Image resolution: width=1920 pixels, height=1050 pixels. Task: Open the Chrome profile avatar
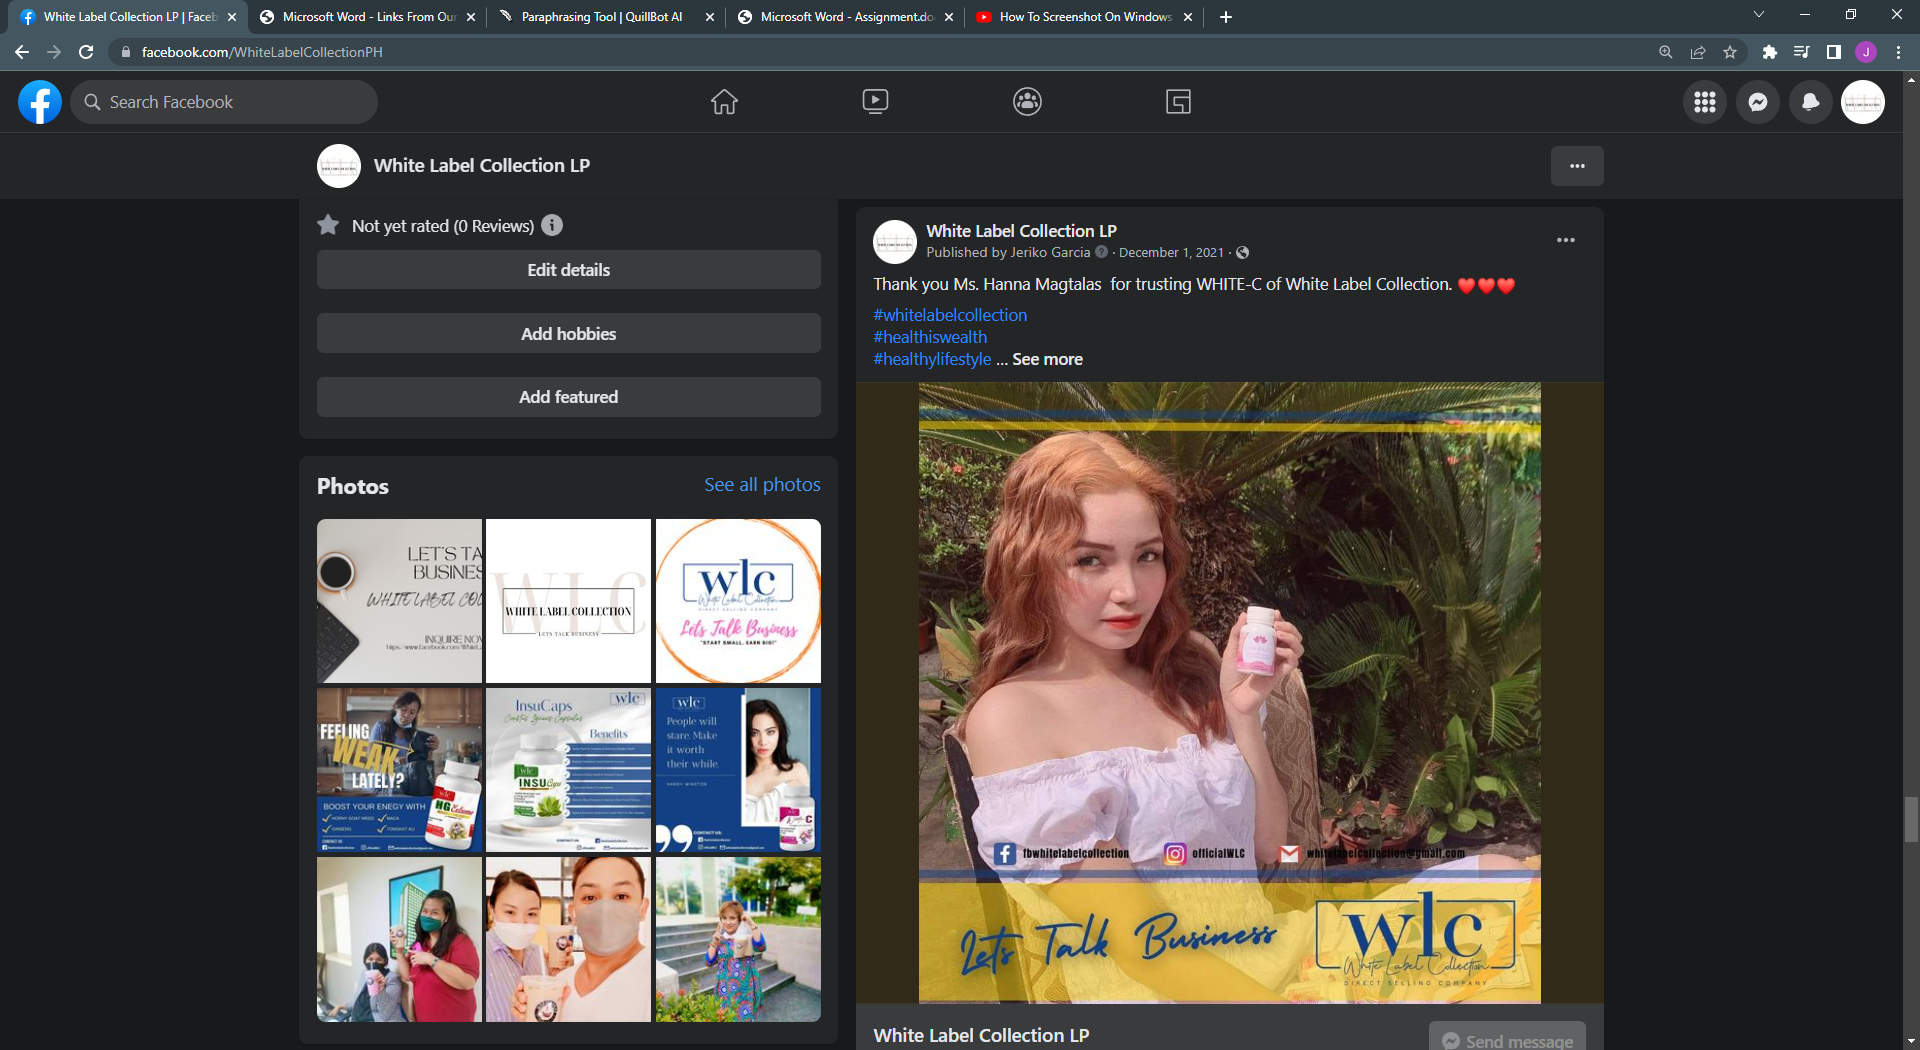(1866, 52)
